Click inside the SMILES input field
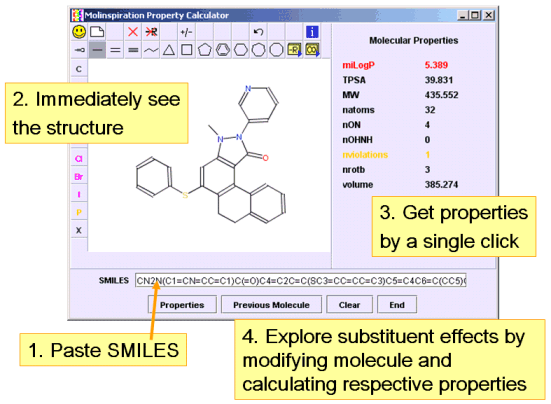551x404 pixels. pos(301,281)
